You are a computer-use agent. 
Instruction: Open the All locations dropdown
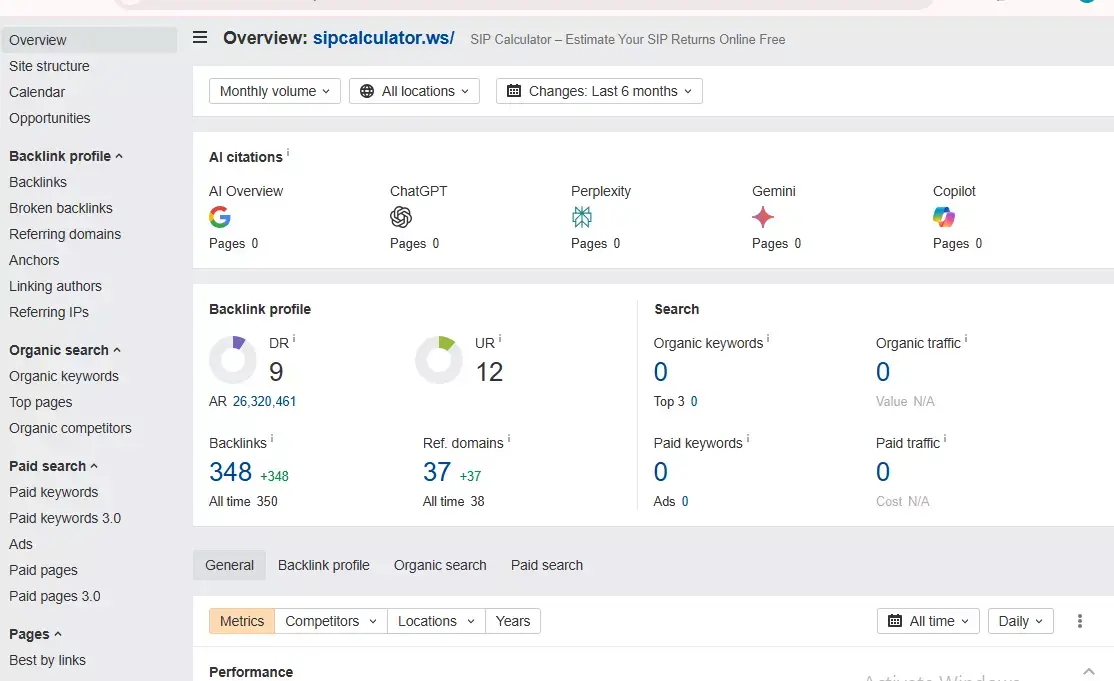point(414,91)
